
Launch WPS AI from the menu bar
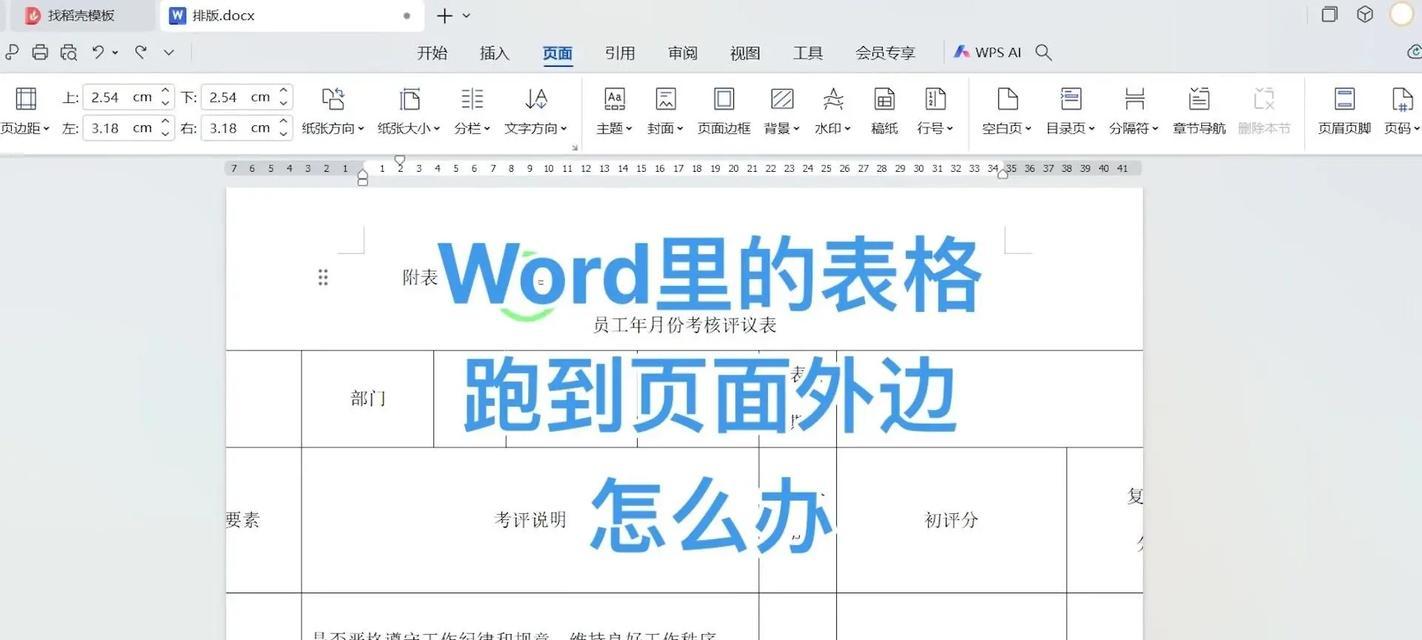pyautogui.click(x=988, y=52)
